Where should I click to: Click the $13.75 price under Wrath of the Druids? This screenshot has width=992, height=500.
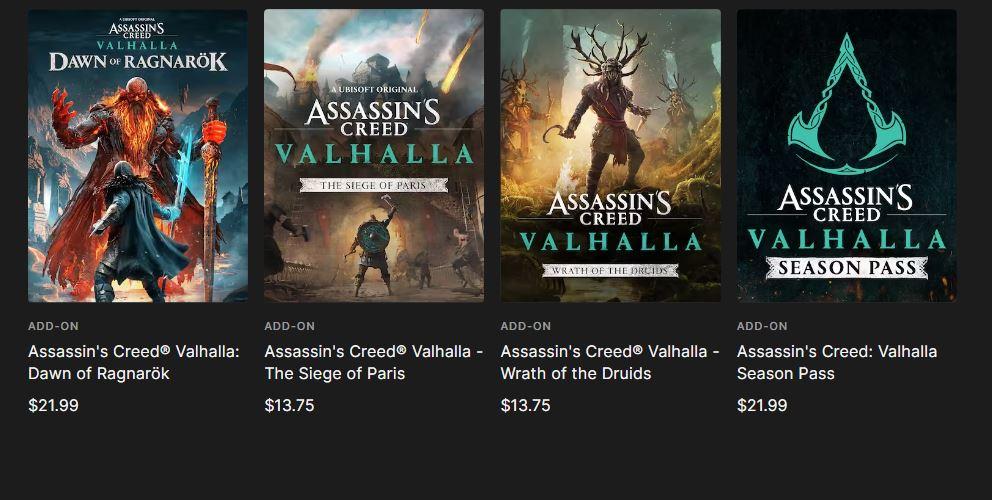point(525,405)
